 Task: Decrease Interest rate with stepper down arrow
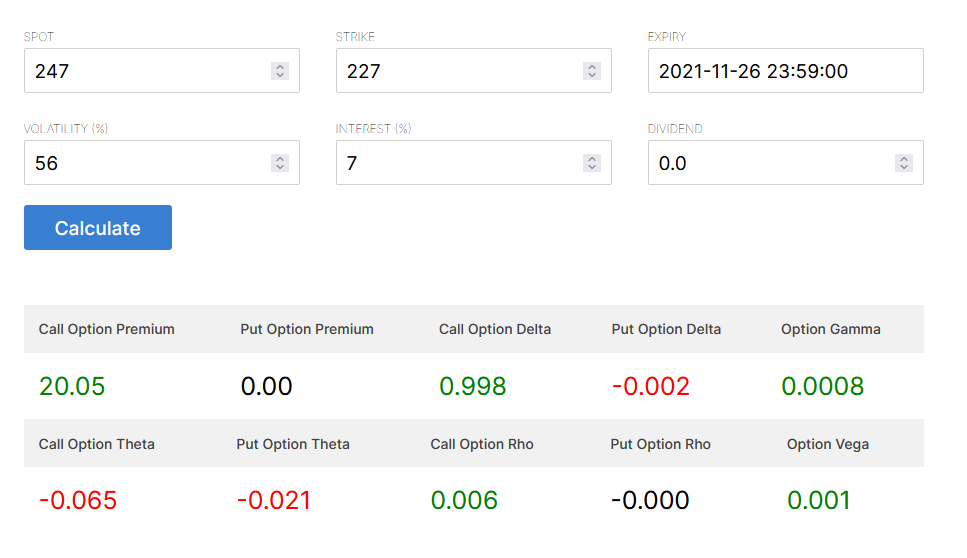(x=592, y=167)
